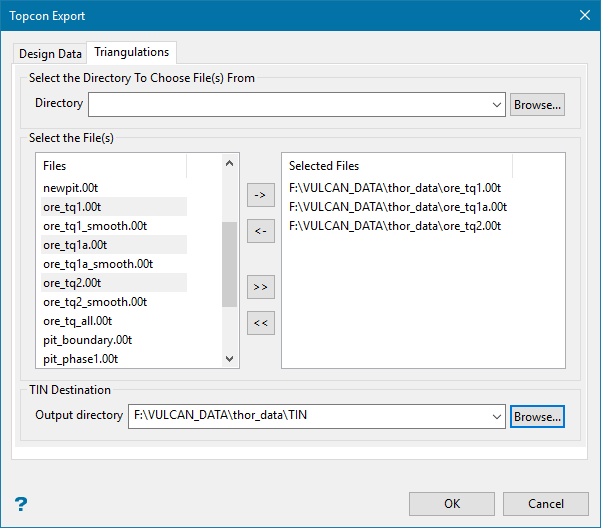Switch to the Design Data tab
The width and height of the screenshot is (601, 528).
[x=50, y=53]
